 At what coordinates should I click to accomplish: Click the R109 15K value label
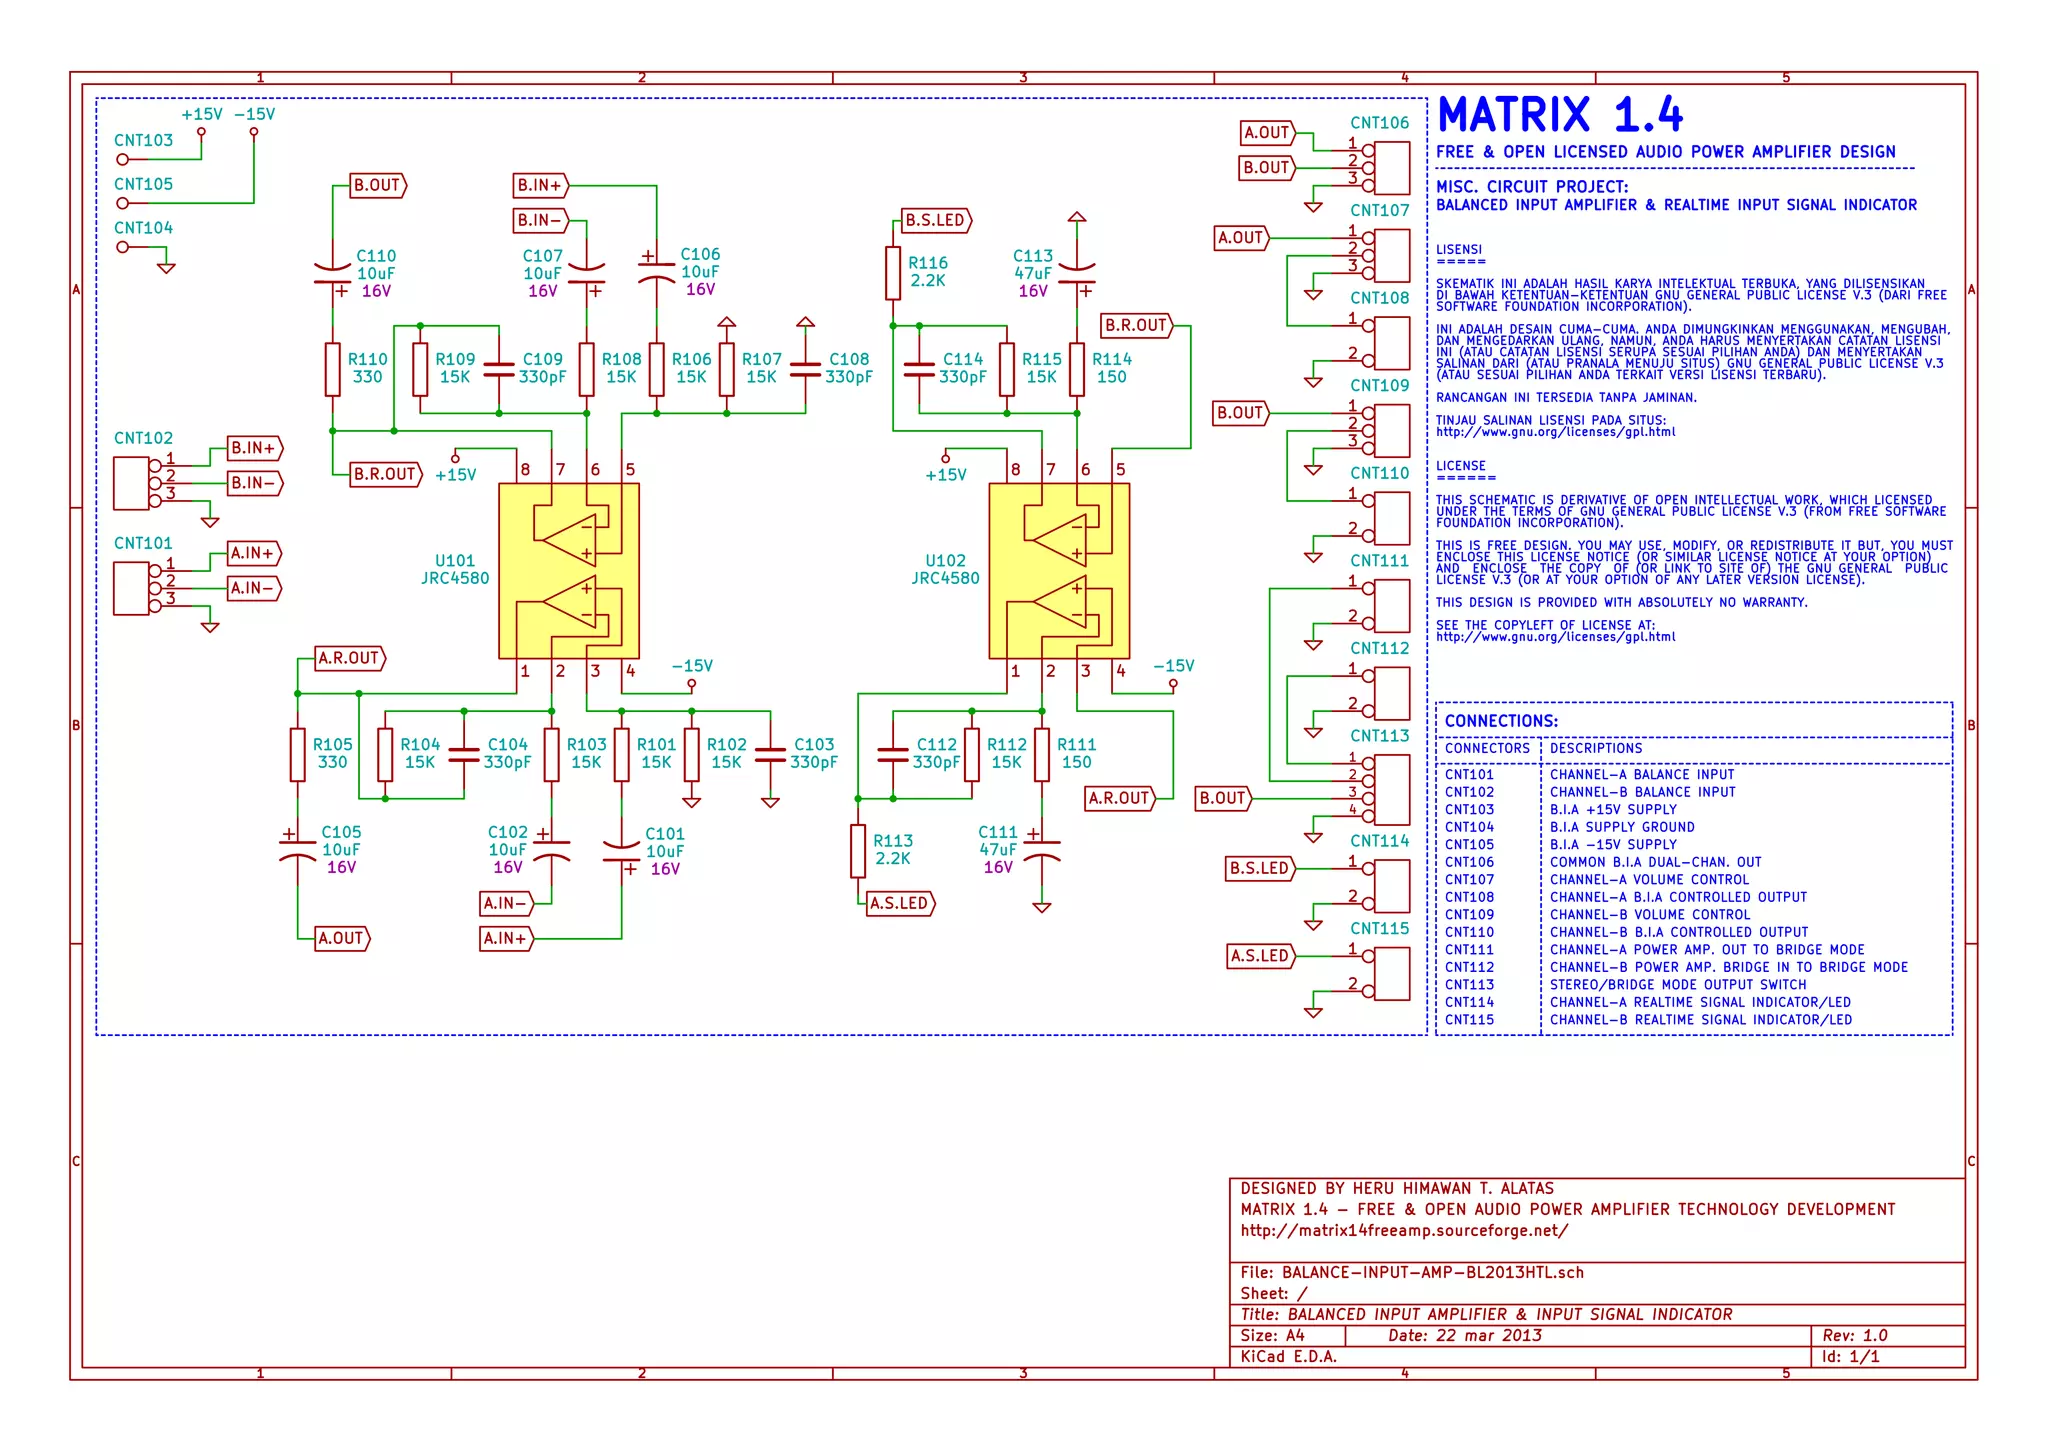click(455, 377)
